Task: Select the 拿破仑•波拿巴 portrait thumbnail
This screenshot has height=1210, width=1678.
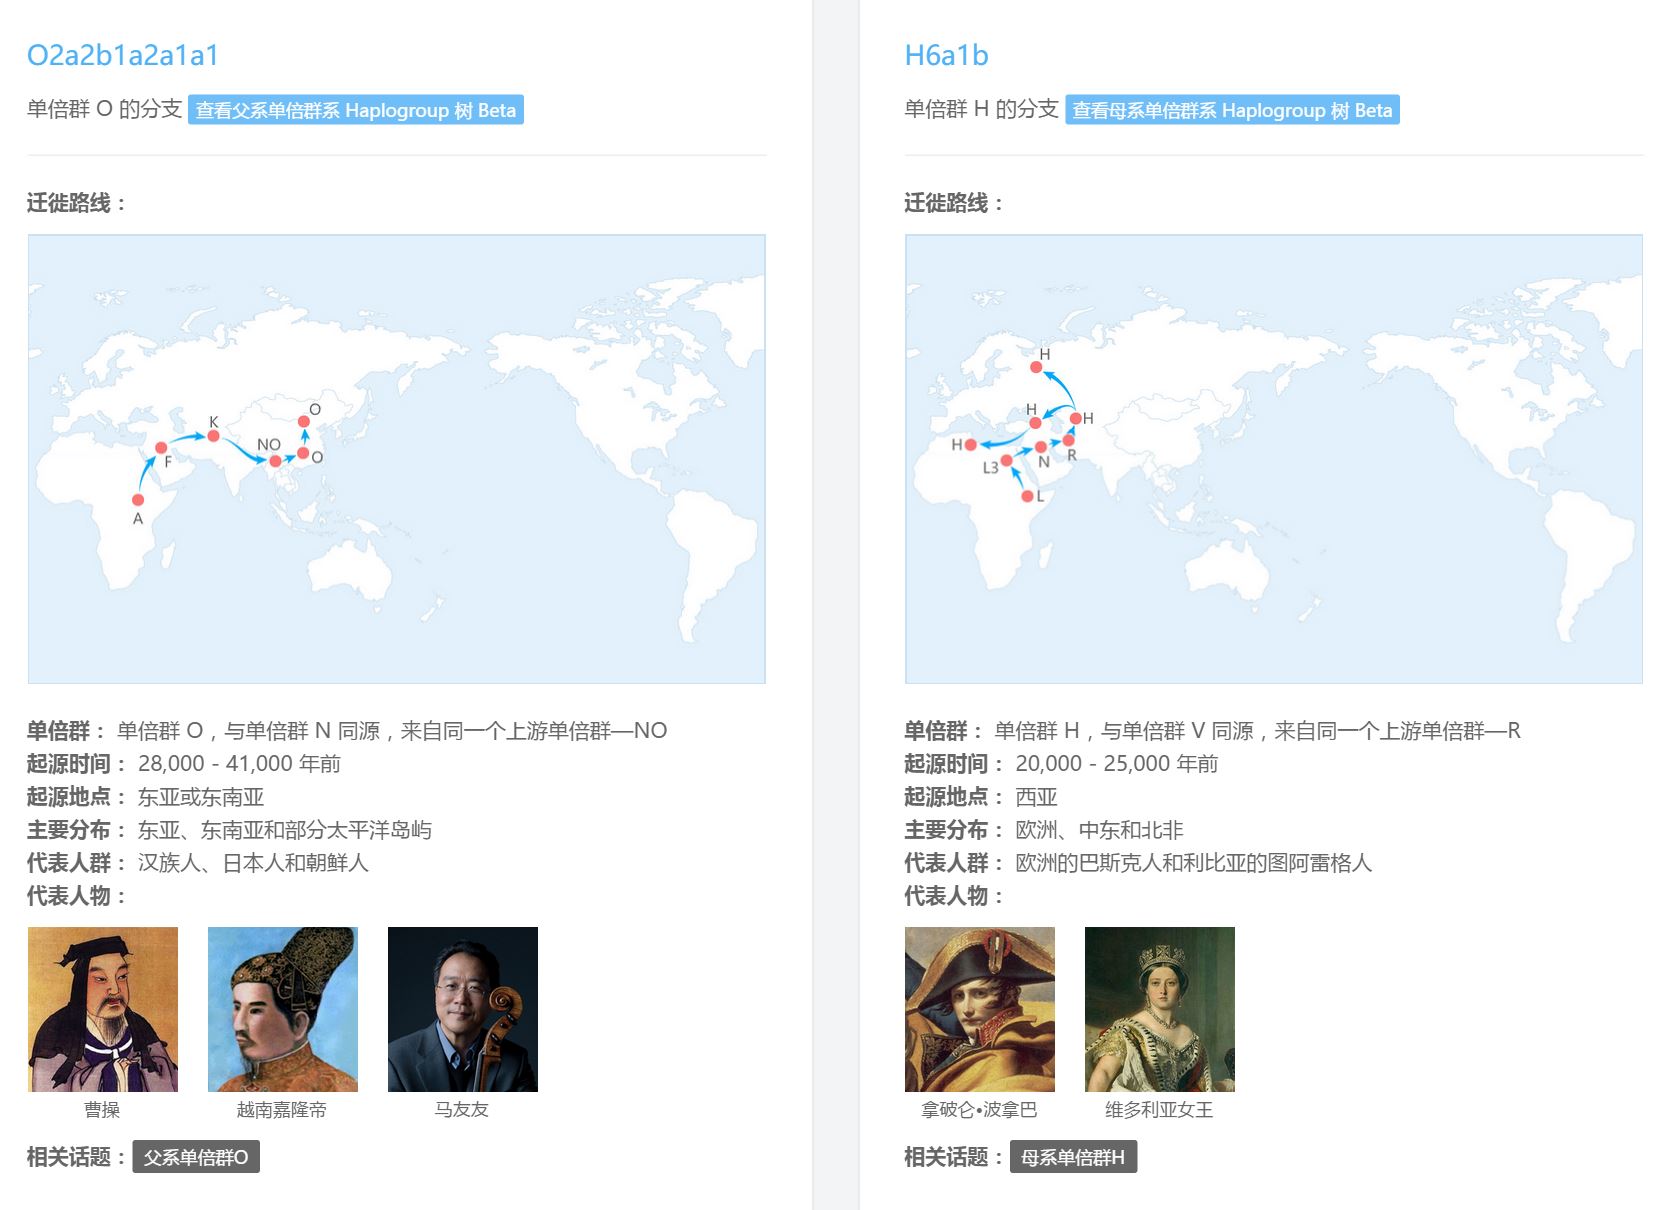Action: point(980,1009)
